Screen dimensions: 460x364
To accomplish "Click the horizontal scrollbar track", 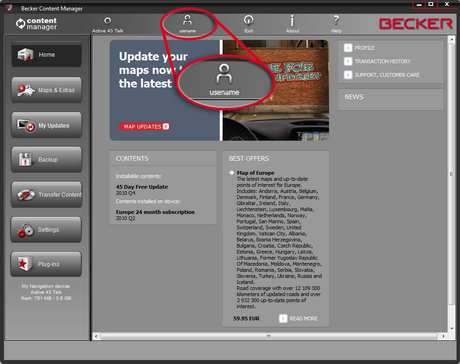I will click(269, 336).
